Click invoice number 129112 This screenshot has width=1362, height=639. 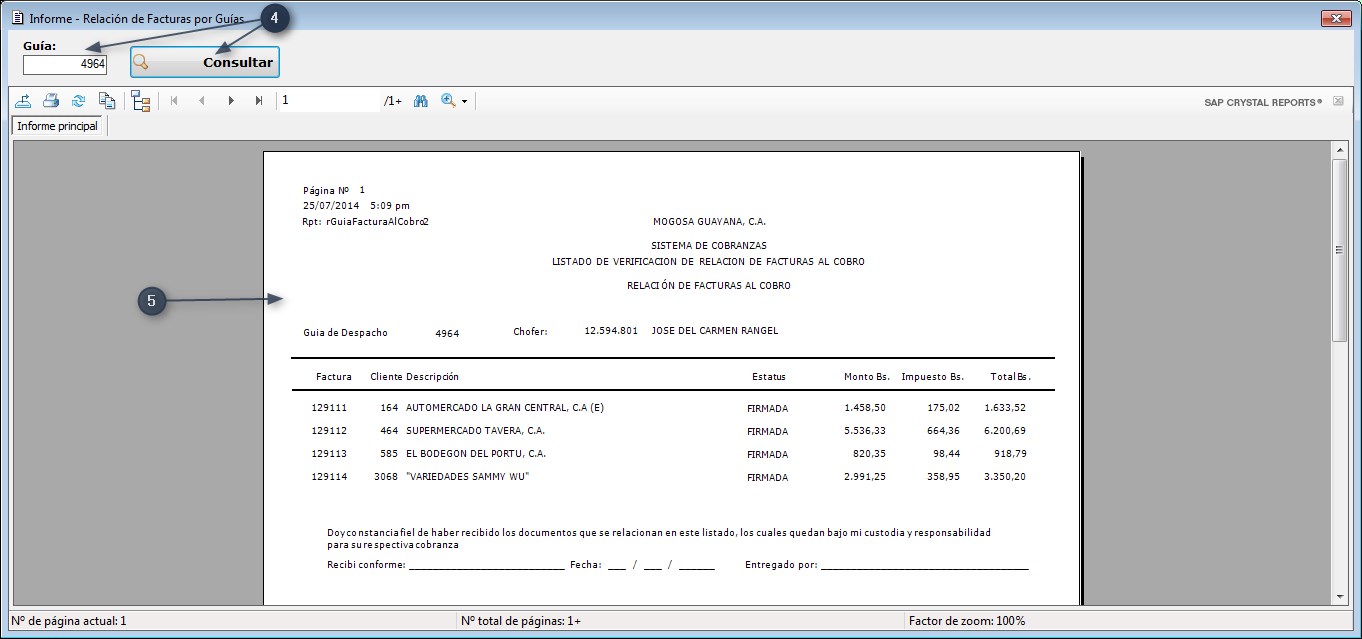(x=329, y=431)
